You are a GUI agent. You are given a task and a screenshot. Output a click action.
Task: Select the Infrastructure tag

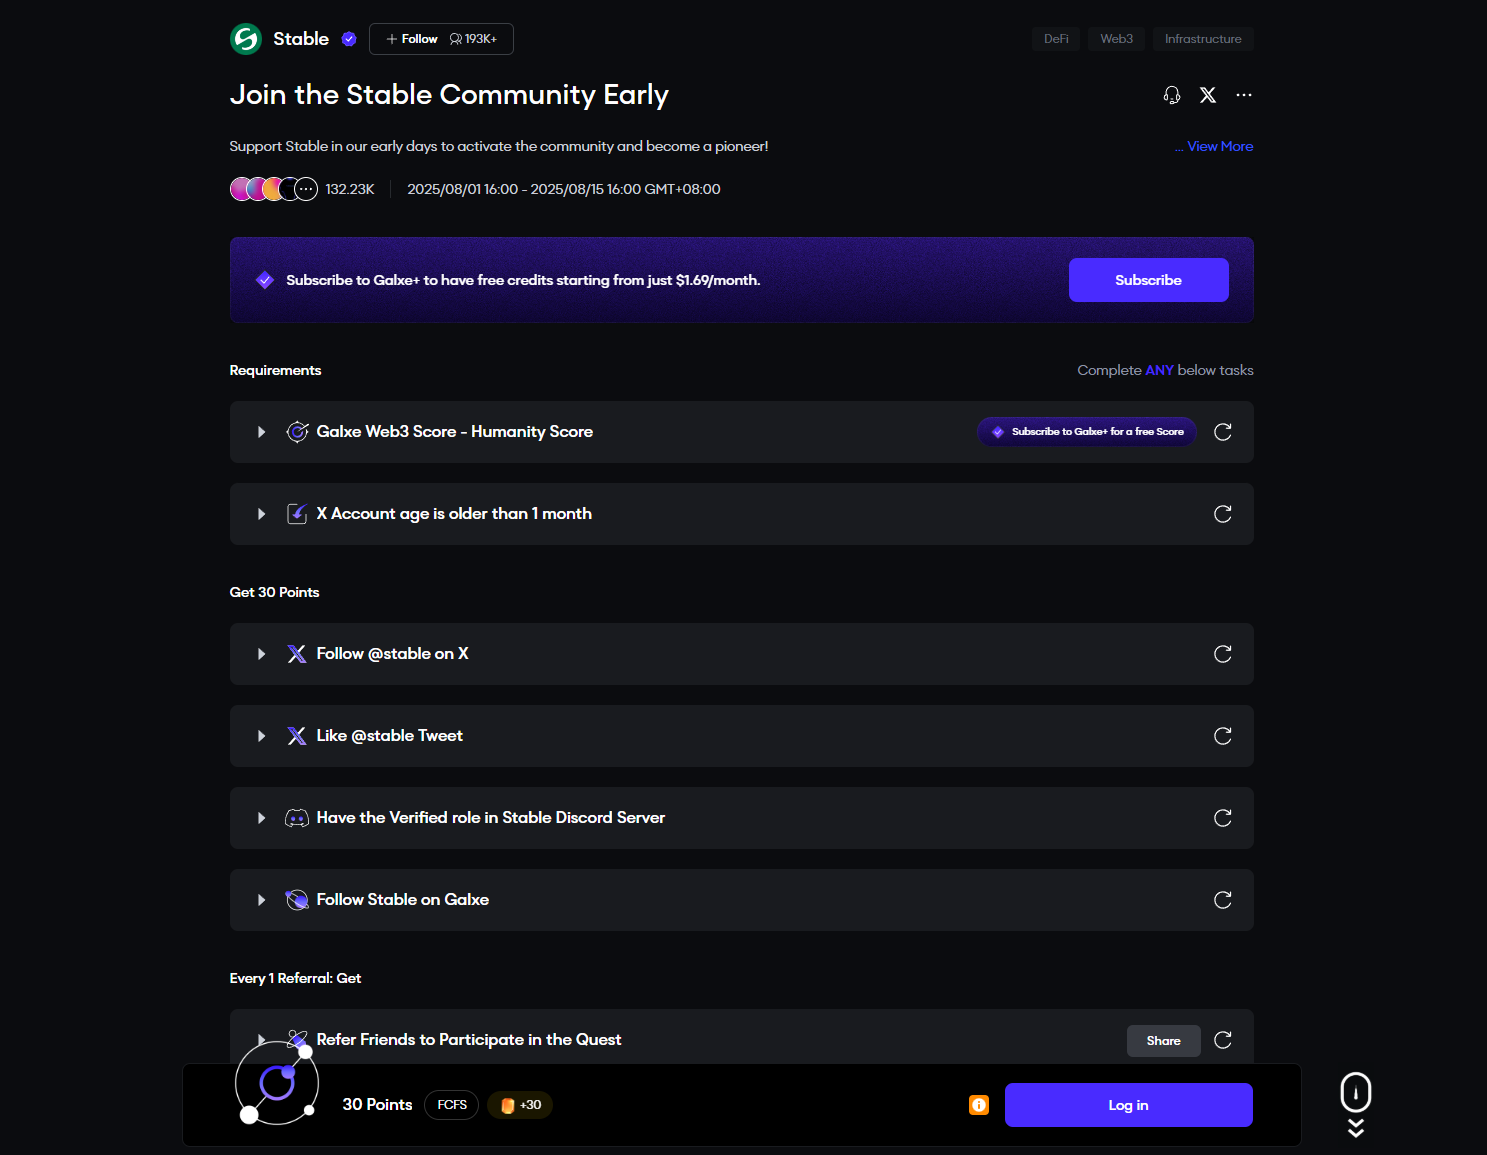pyautogui.click(x=1203, y=38)
